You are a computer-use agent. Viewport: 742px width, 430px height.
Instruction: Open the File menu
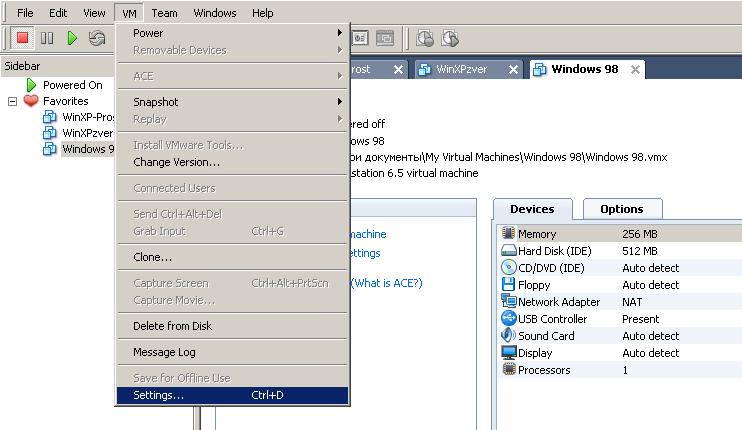[25, 13]
